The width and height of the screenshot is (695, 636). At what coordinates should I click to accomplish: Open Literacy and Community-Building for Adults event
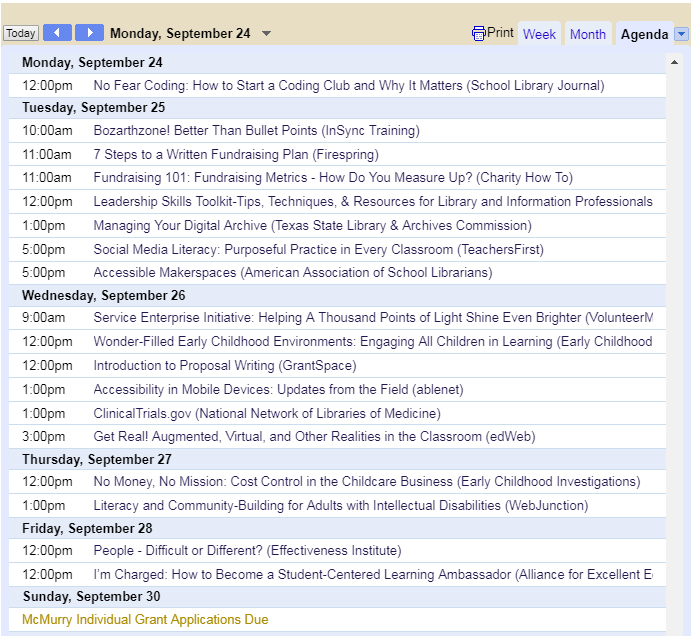(341, 506)
